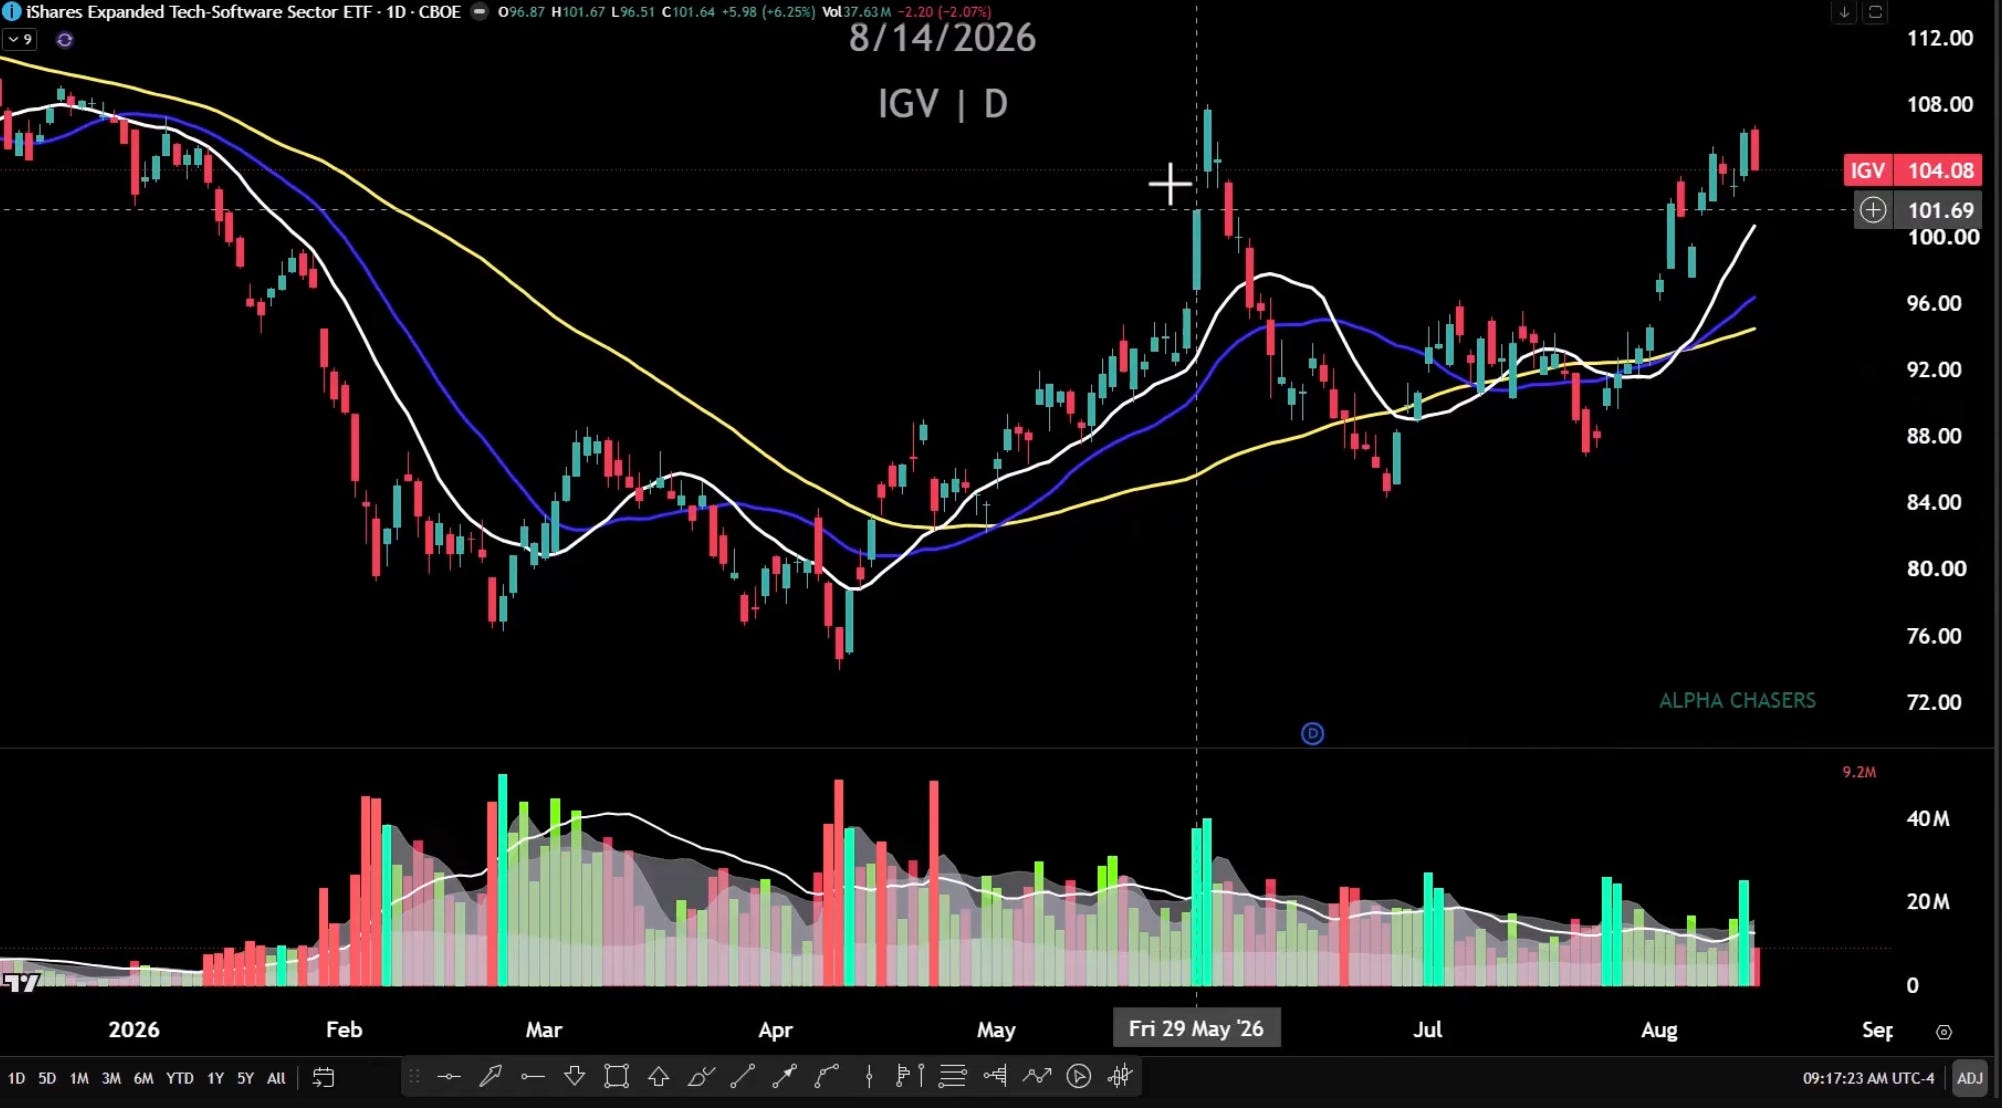Select the arrow line tool
Screen dimensions: 2002x1108
pos(784,1077)
